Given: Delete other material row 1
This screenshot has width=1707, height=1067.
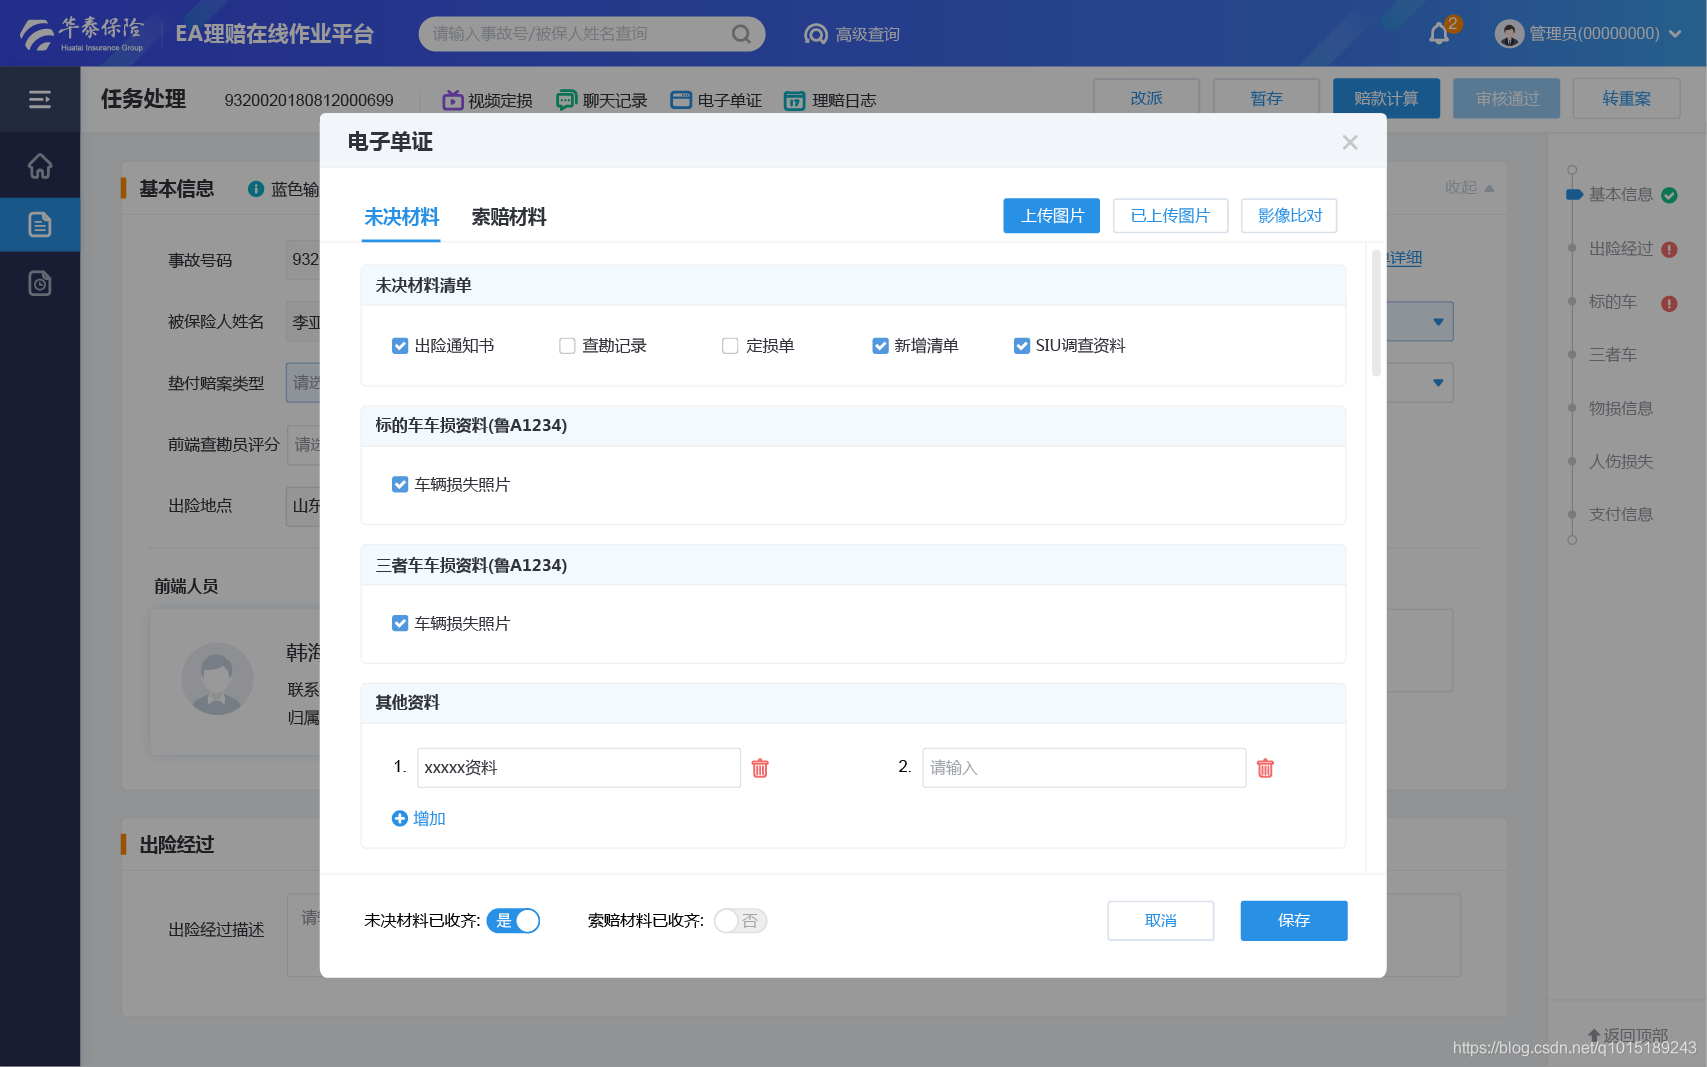Looking at the screenshot, I should (x=760, y=768).
